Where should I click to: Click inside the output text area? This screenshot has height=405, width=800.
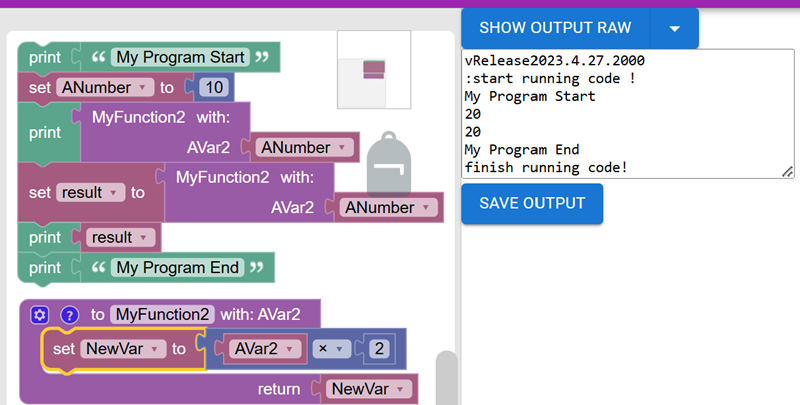(x=628, y=114)
